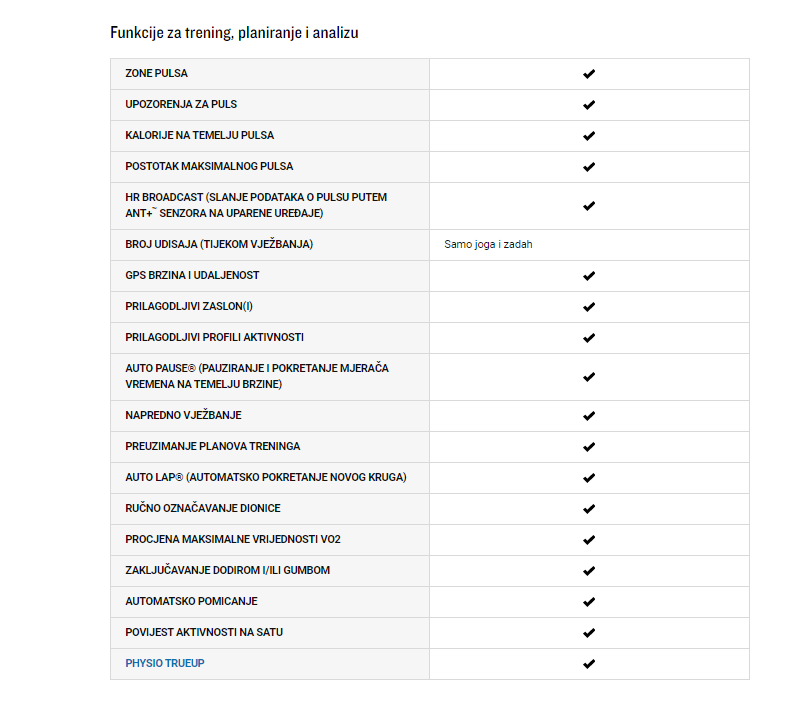
Task: Click the Physio TrueUp row checkmark
Action: point(589,663)
